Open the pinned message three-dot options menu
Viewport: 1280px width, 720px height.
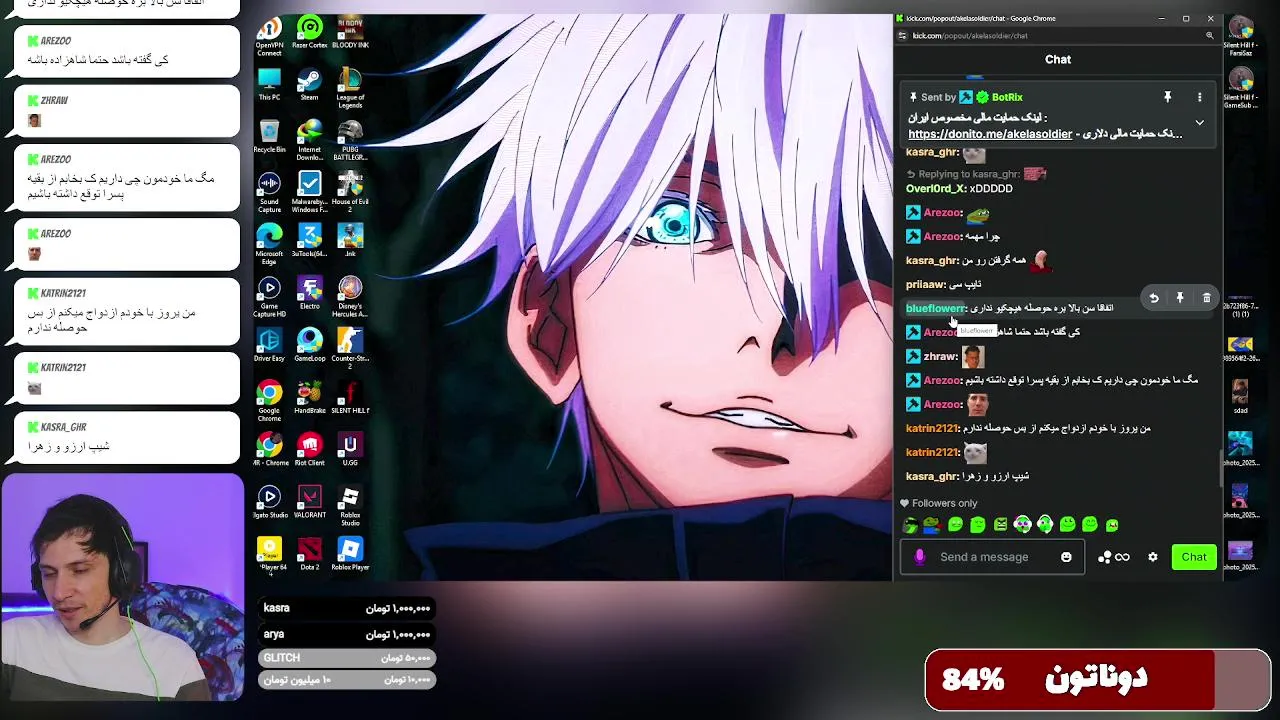point(1199,97)
